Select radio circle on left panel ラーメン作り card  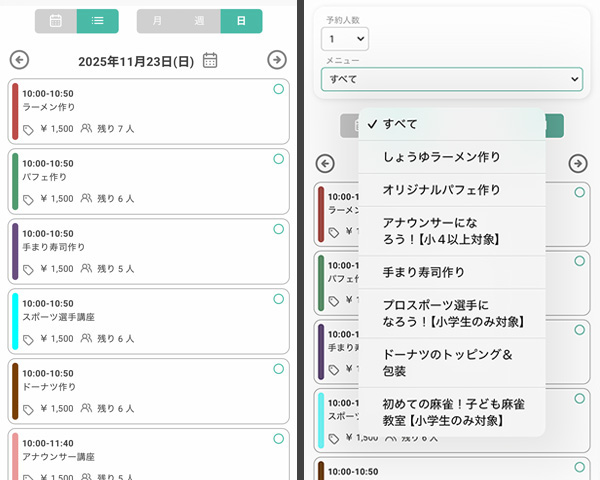pyautogui.click(x=278, y=89)
